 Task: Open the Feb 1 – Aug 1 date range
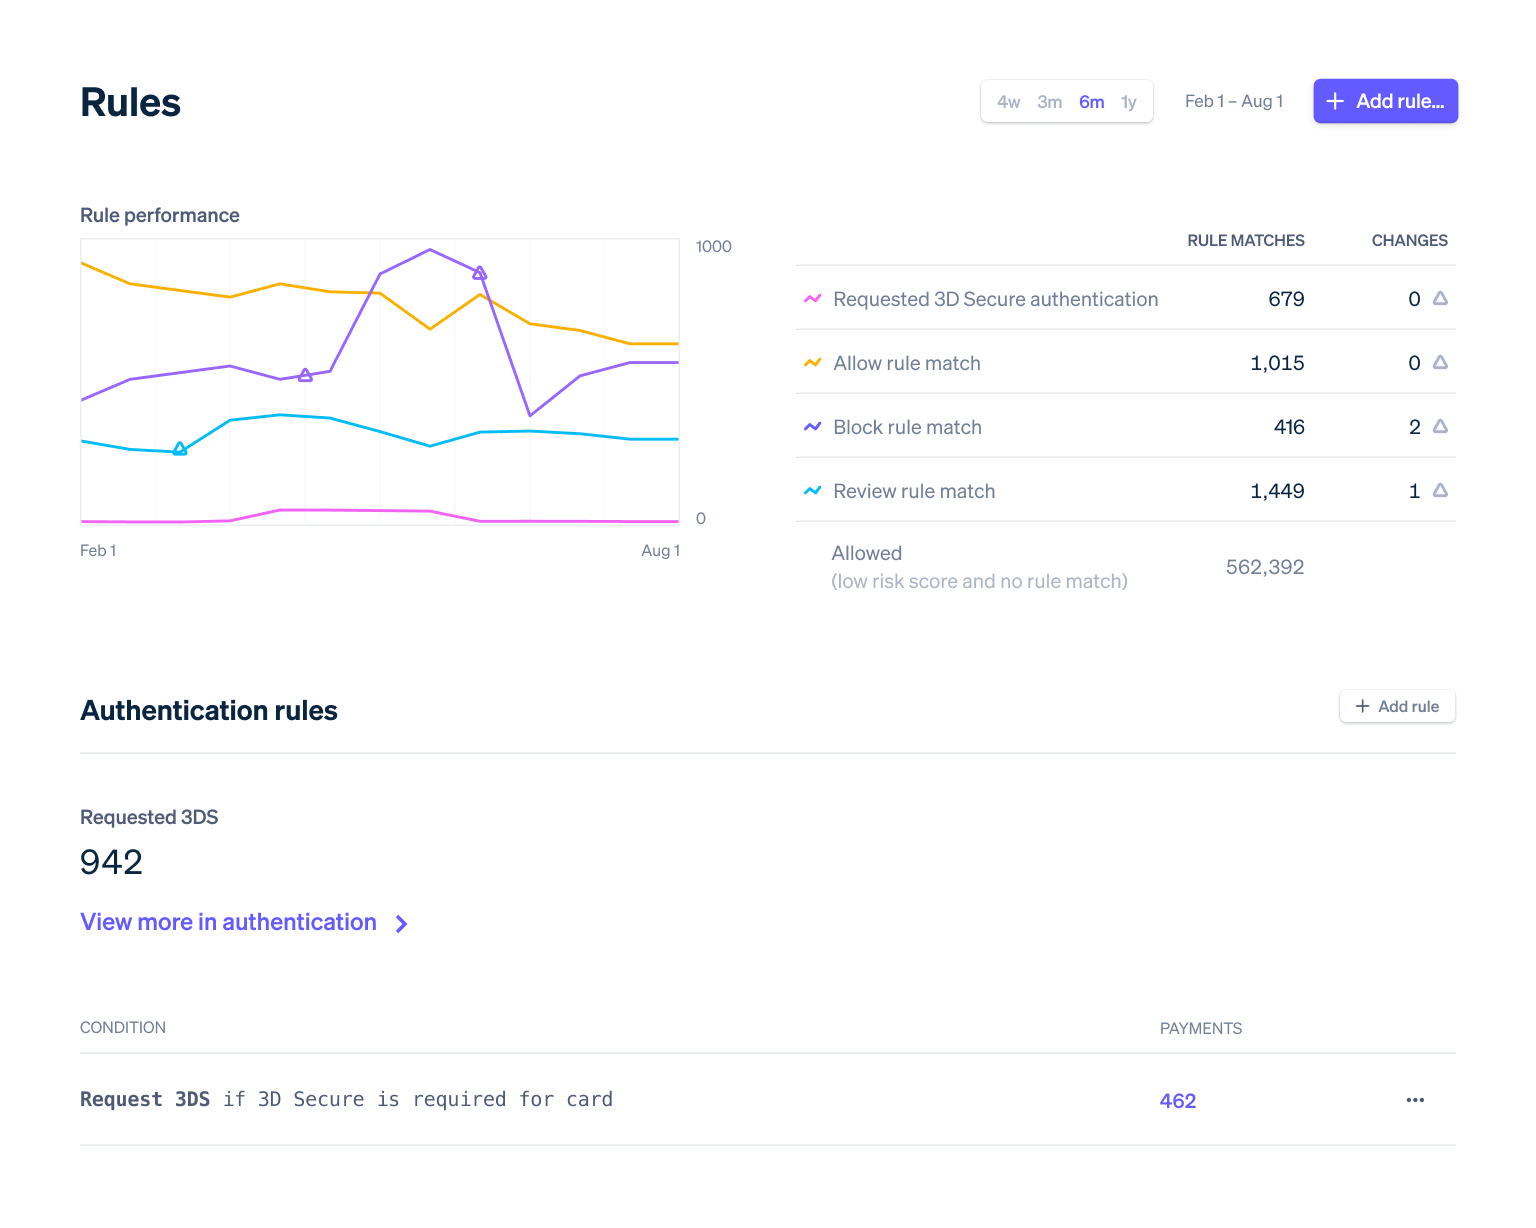click(x=1234, y=101)
